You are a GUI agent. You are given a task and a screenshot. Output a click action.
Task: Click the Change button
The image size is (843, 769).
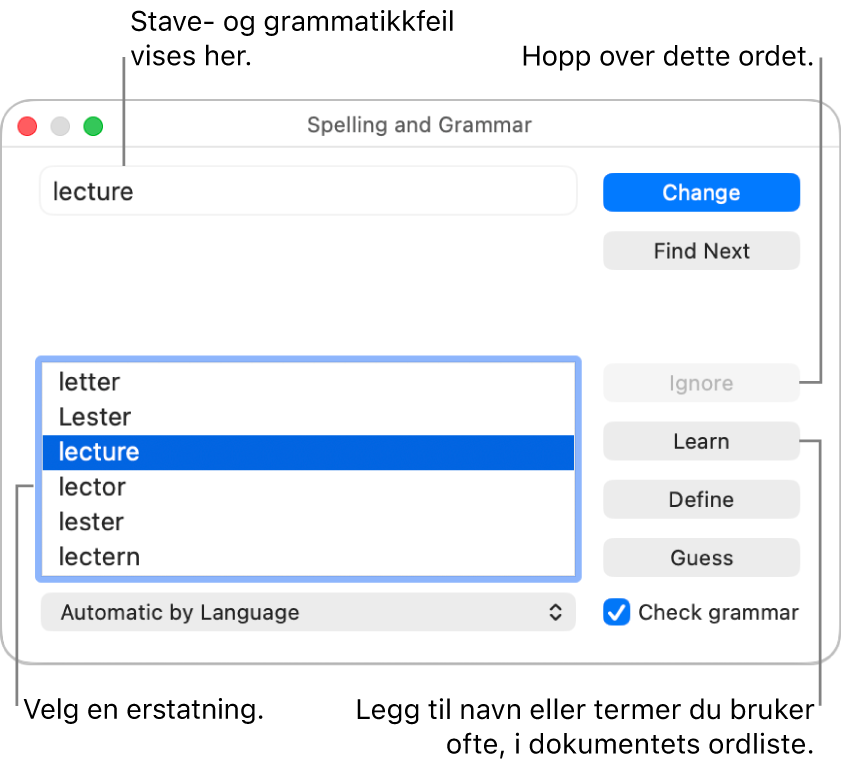pos(700,192)
